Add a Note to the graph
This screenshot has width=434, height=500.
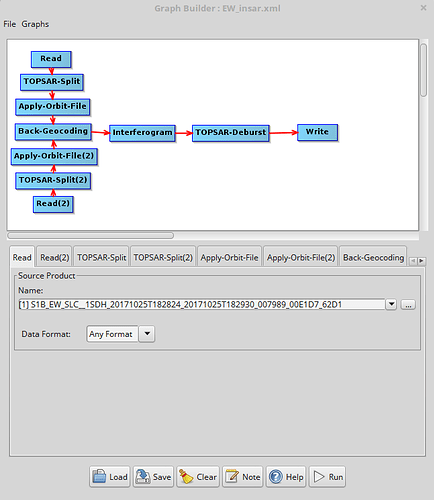point(243,477)
